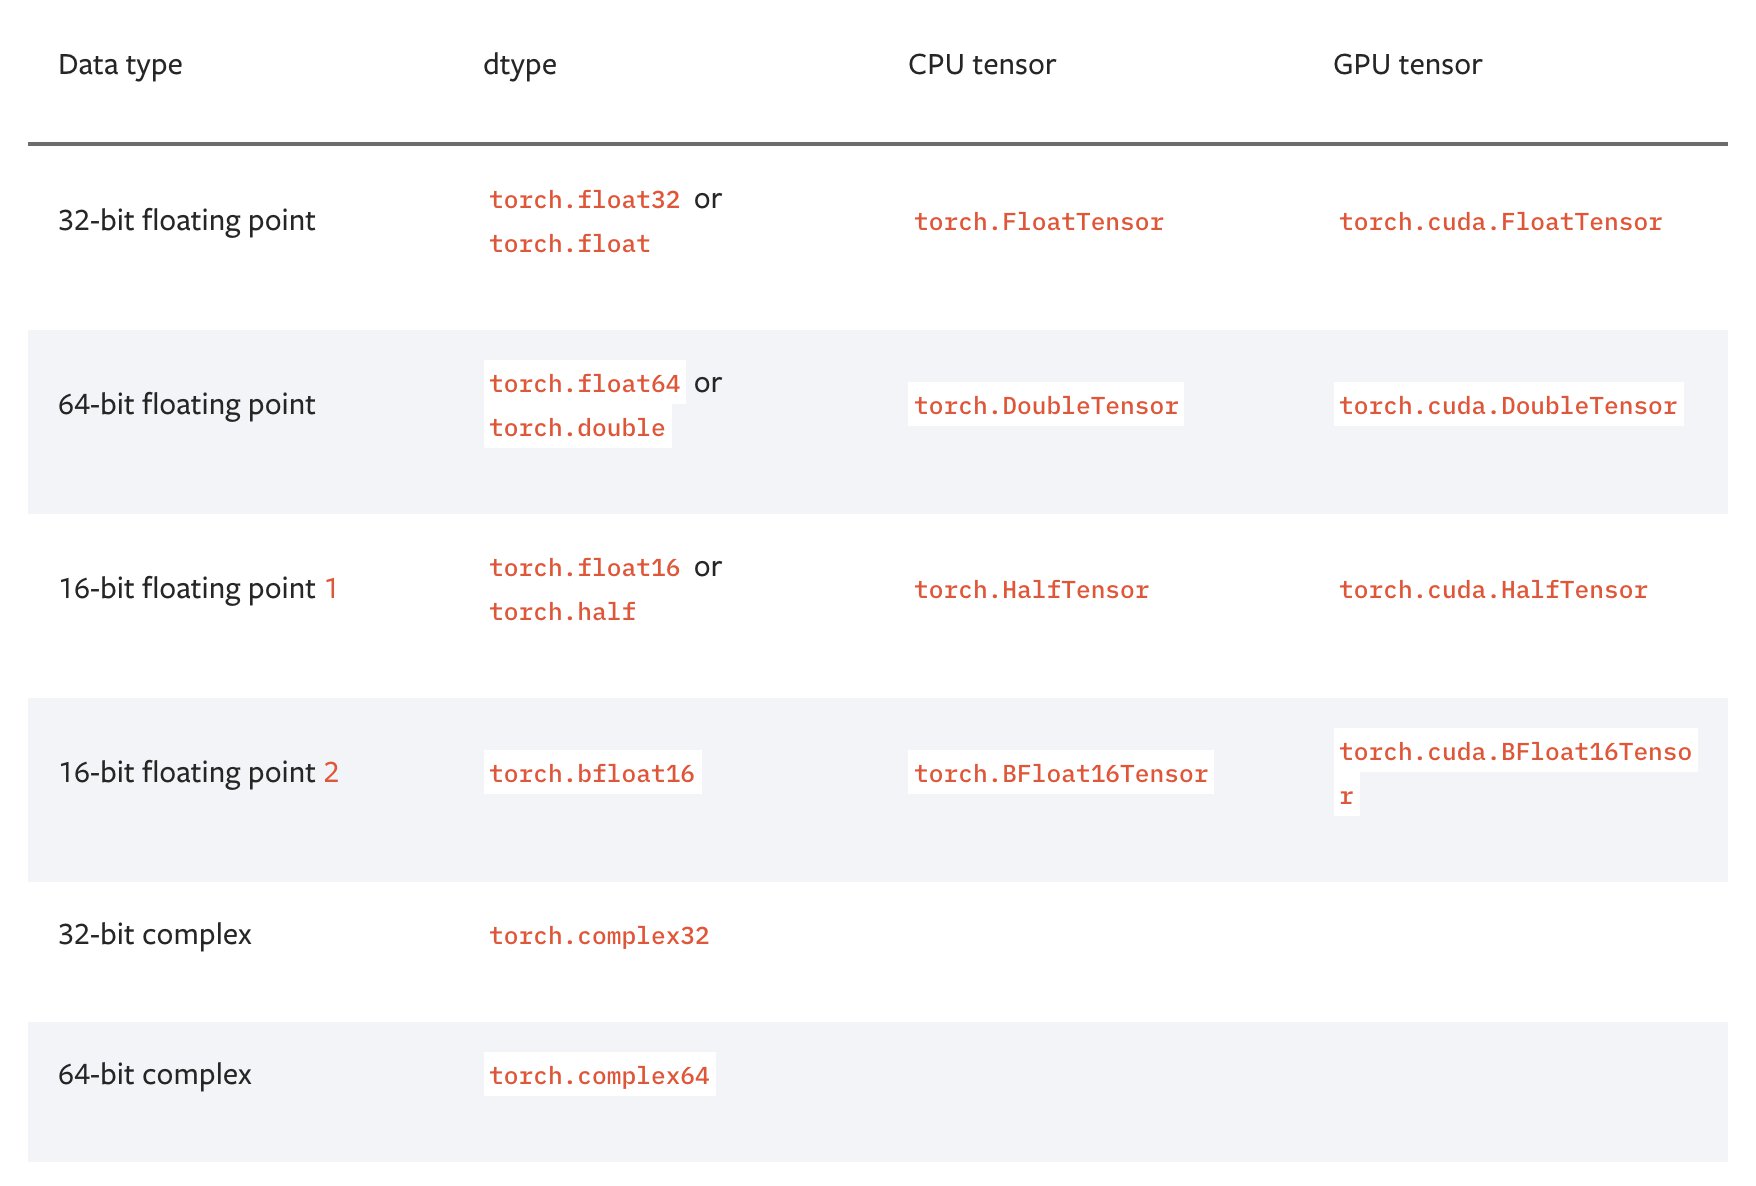Click the torch.bfloat16 dtype entry
This screenshot has height=1186, width=1756.
coord(592,774)
